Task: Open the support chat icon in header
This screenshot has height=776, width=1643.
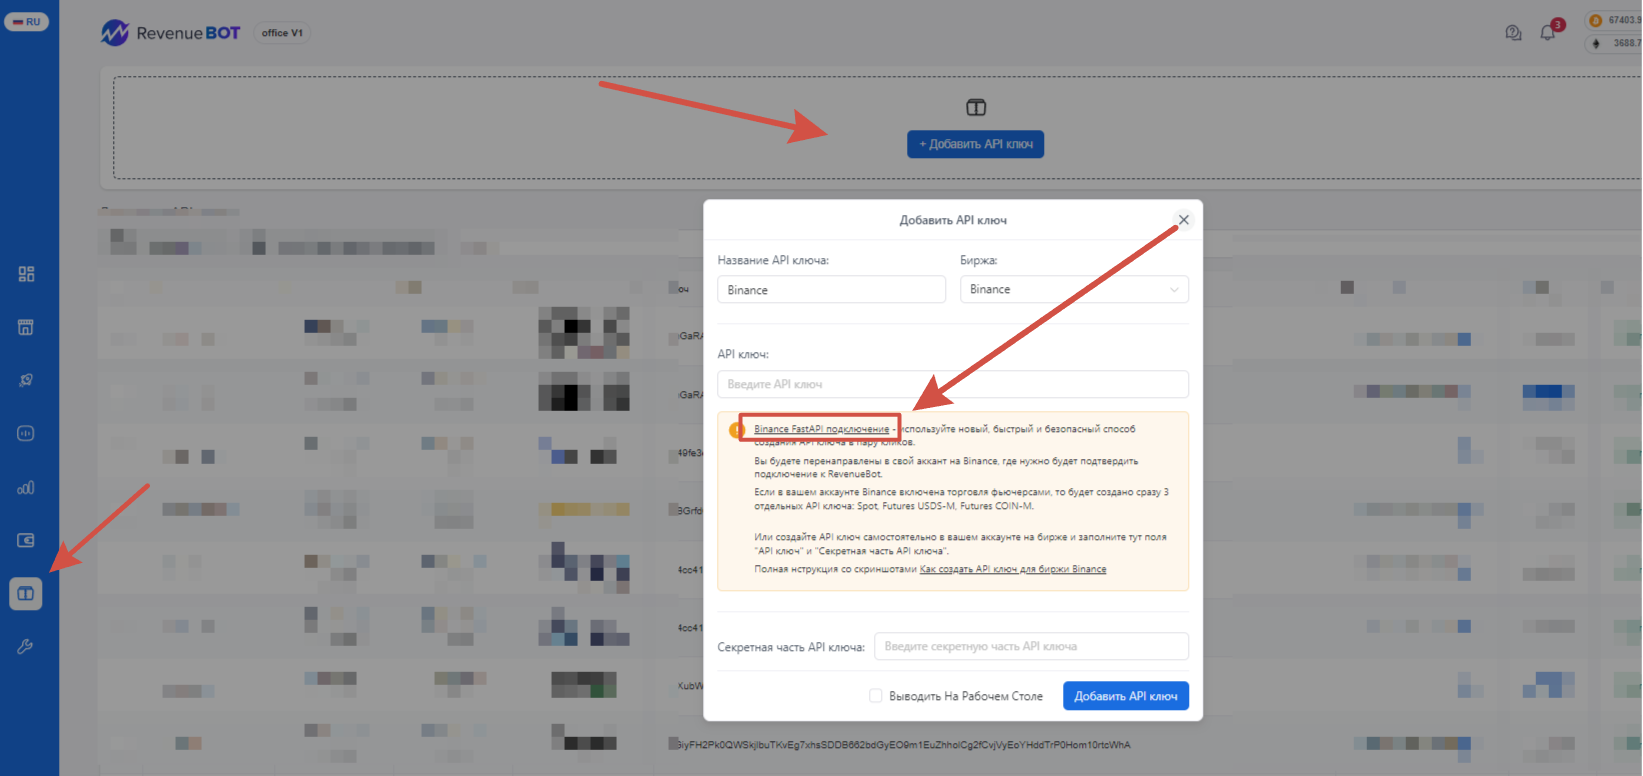Action: (1513, 33)
